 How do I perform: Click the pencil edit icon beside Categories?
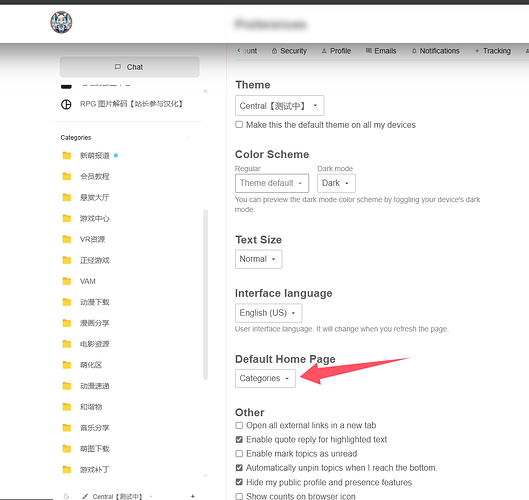coord(188,137)
